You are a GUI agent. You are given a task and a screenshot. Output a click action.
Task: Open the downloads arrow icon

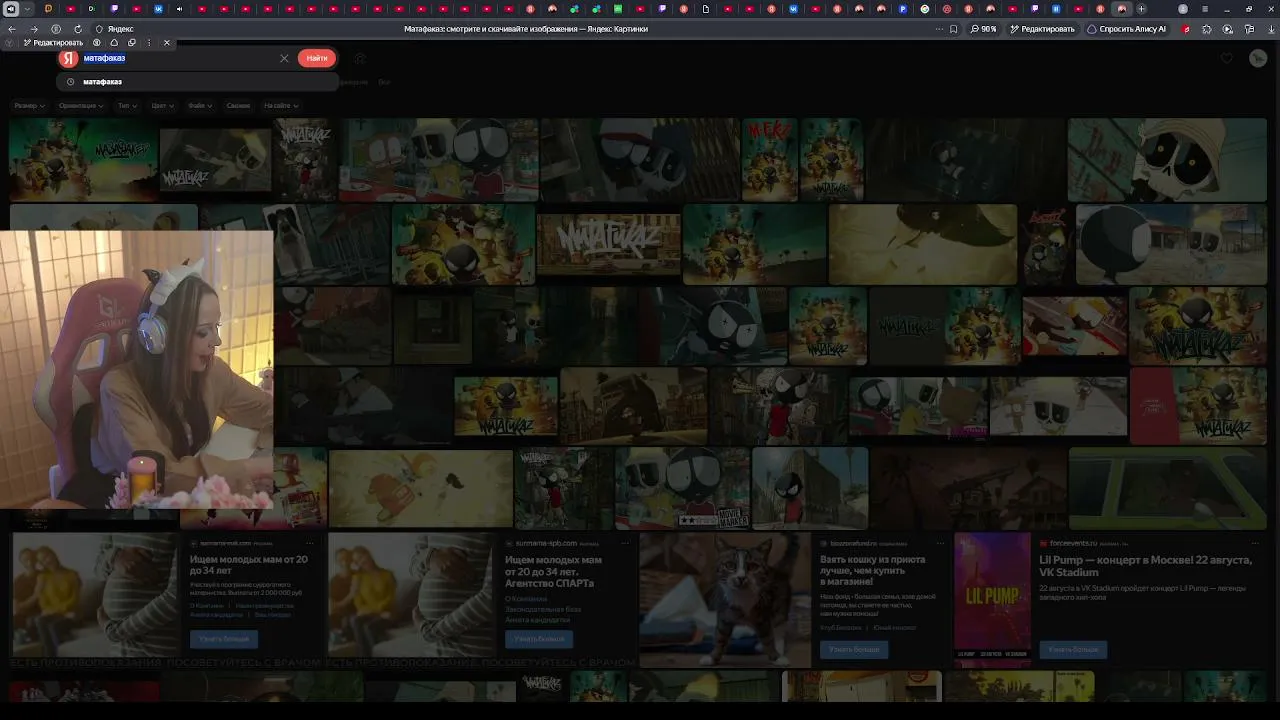point(1270,29)
